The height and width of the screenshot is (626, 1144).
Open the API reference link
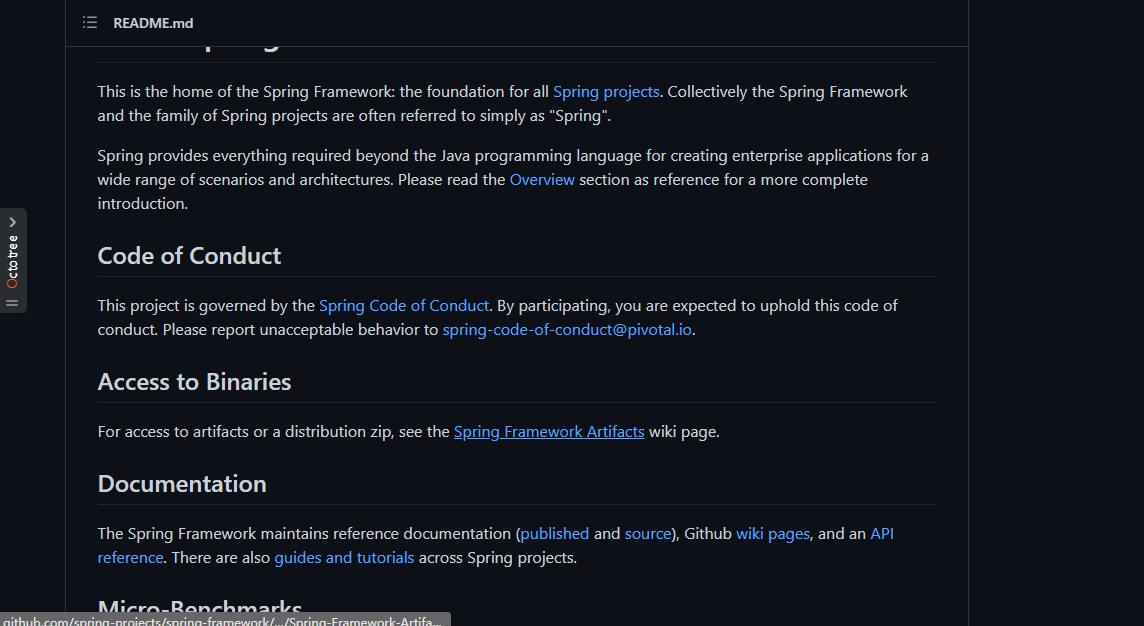point(881,534)
